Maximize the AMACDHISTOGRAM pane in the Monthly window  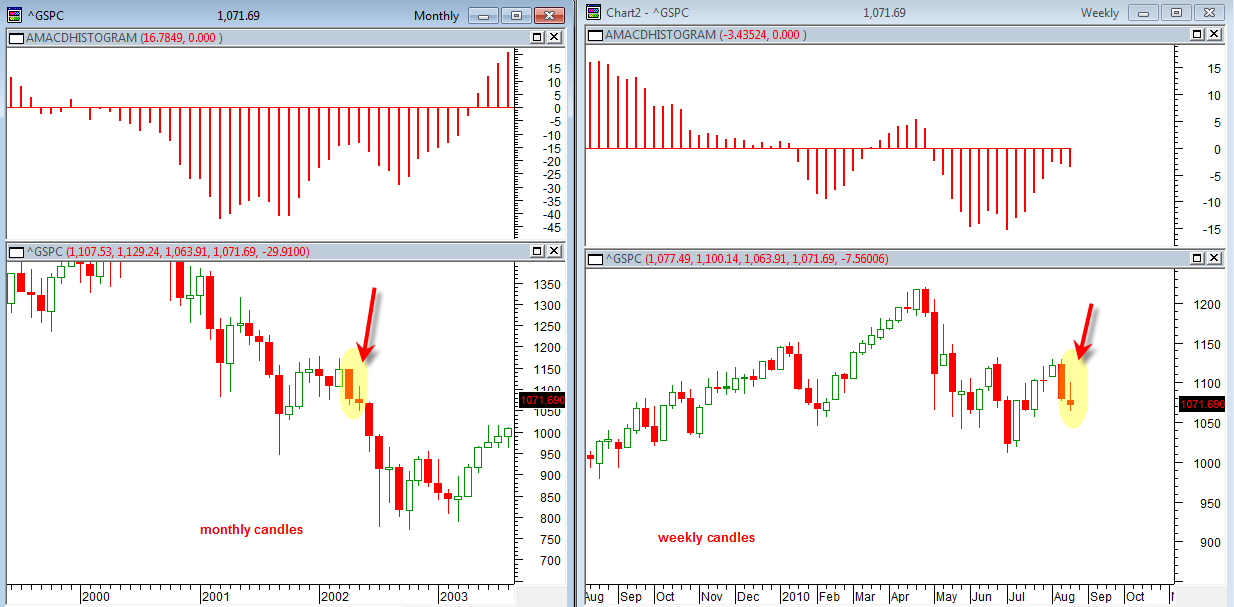(x=538, y=37)
